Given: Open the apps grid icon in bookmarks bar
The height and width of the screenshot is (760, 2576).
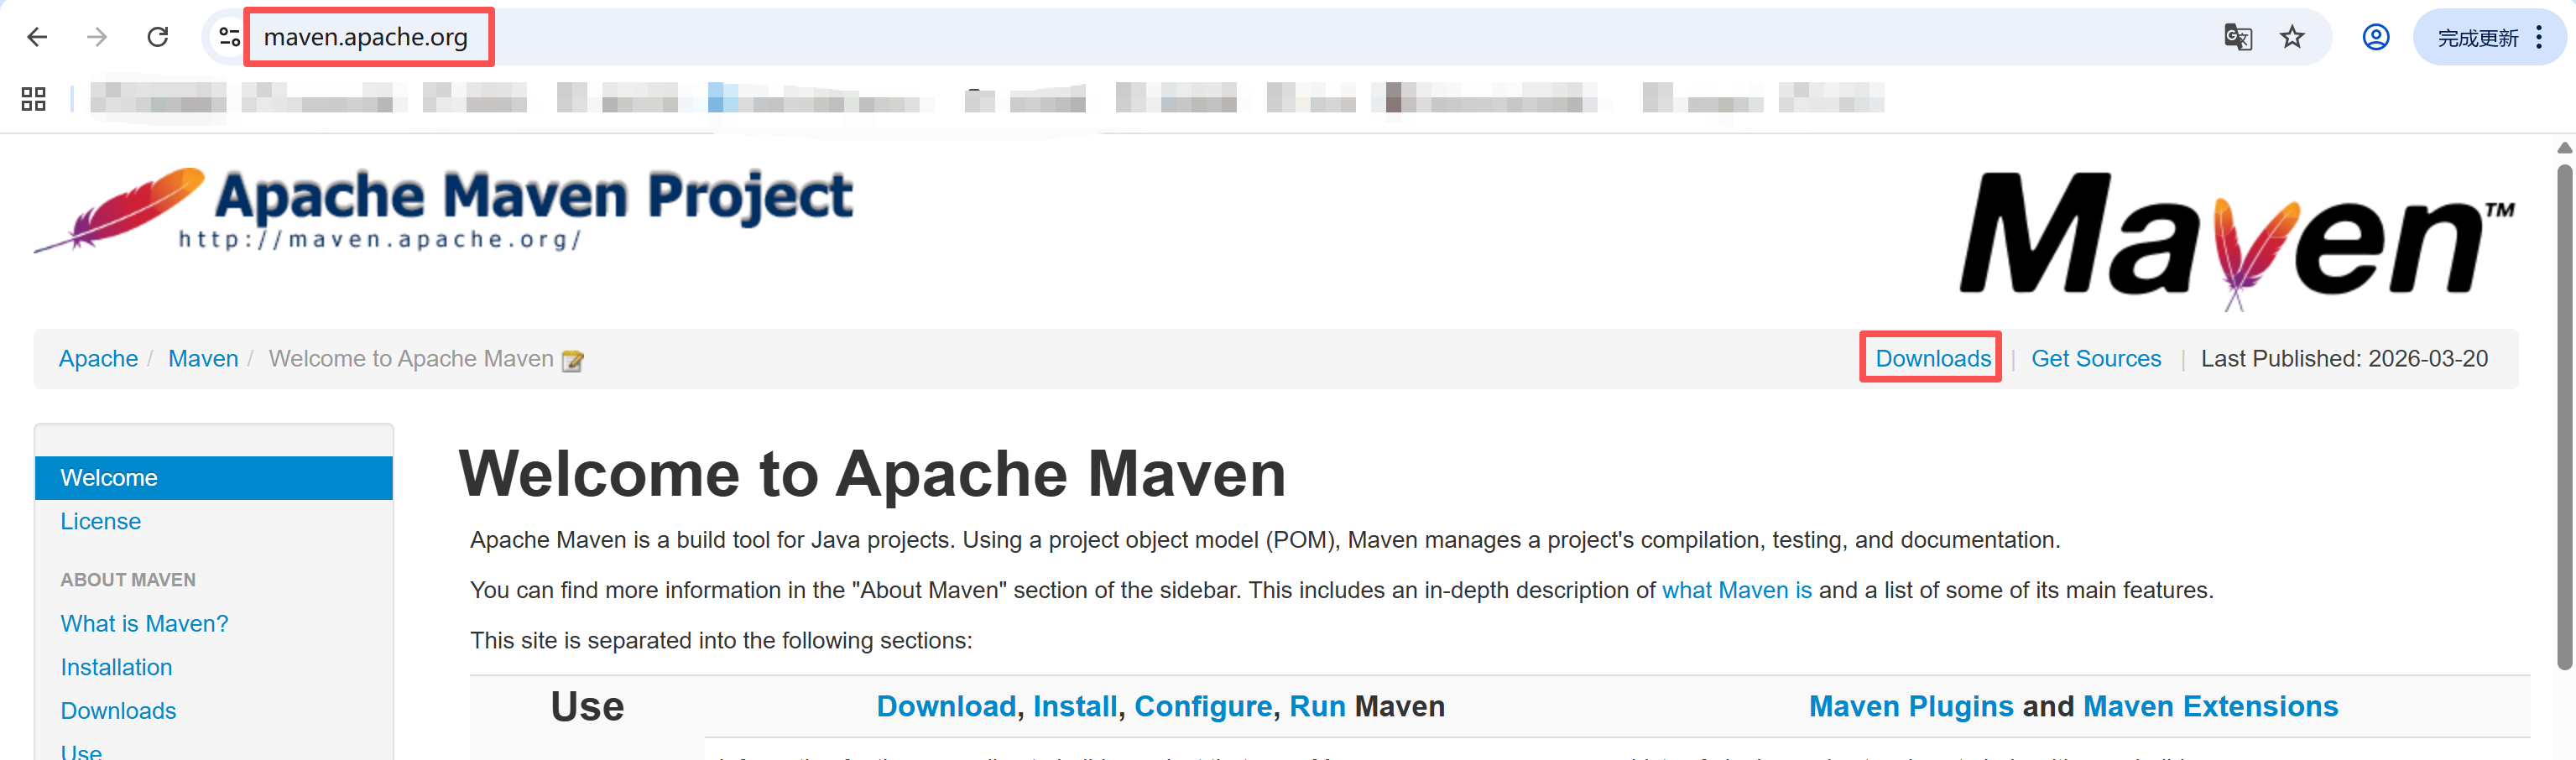Looking at the screenshot, I should point(34,98).
